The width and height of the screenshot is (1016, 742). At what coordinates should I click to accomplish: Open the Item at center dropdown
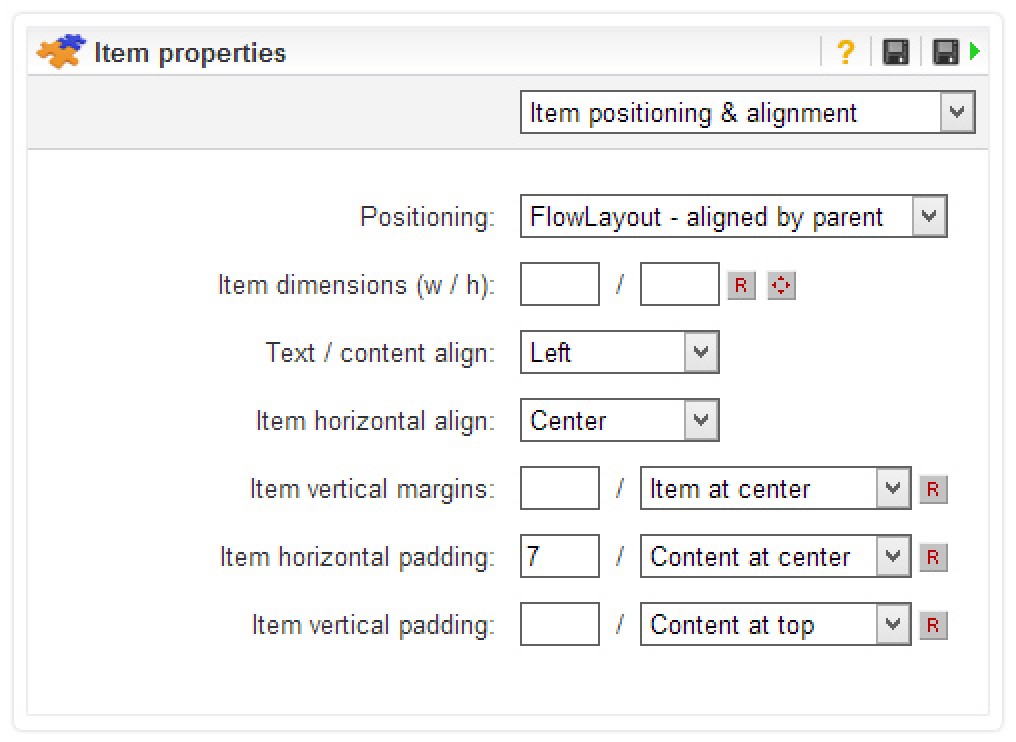[x=775, y=489]
